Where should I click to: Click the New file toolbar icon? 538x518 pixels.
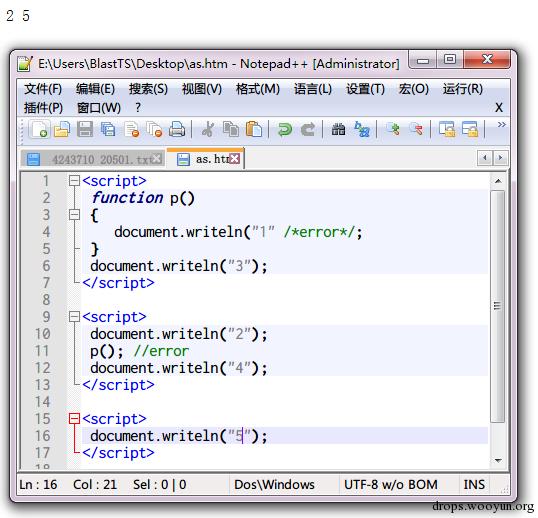coord(39,130)
